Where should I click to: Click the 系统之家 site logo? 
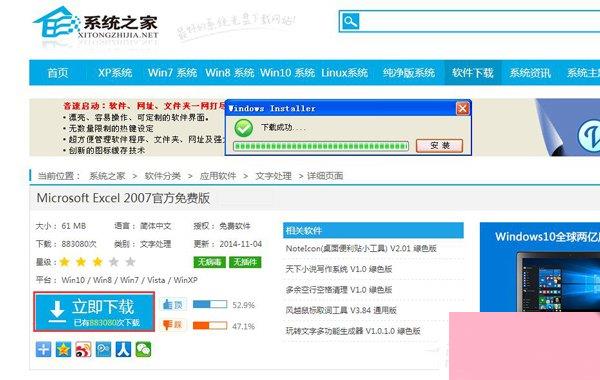click(96, 24)
